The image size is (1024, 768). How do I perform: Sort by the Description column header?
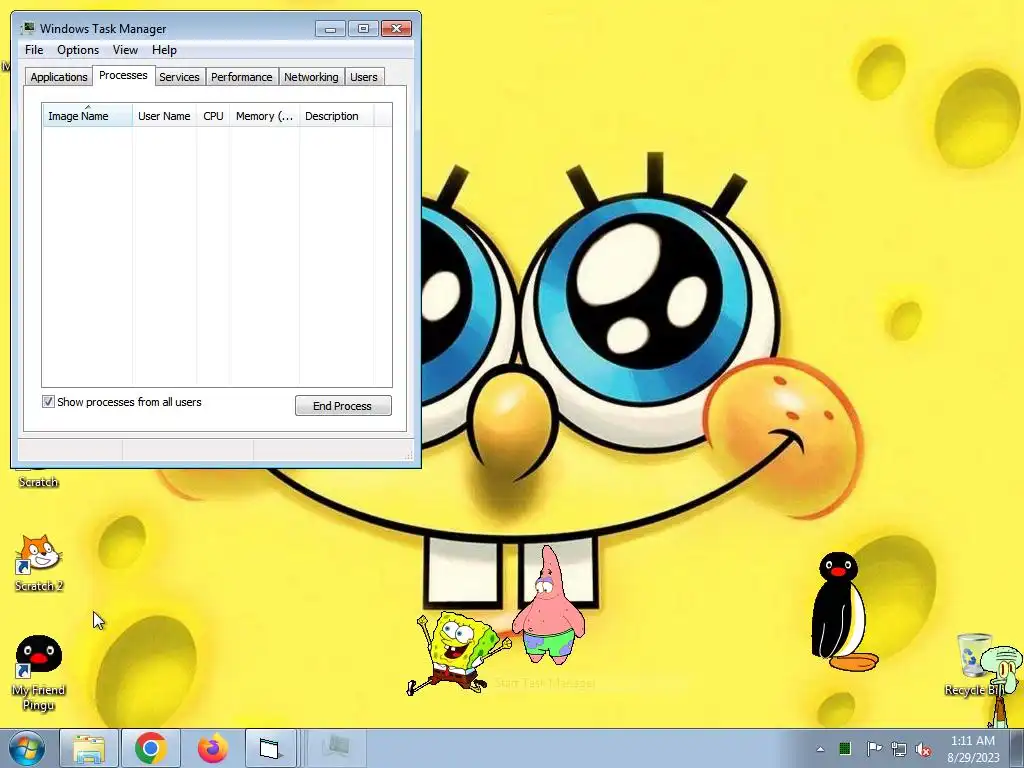(336, 116)
